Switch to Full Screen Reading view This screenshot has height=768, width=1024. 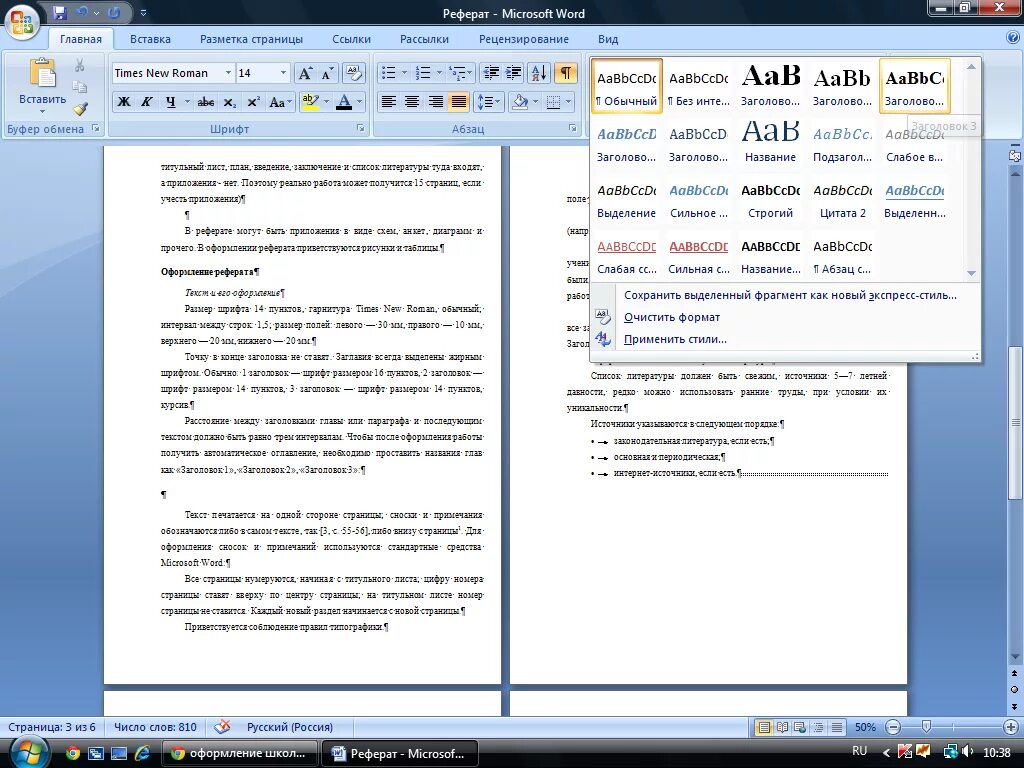pyautogui.click(x=782, y=727)
